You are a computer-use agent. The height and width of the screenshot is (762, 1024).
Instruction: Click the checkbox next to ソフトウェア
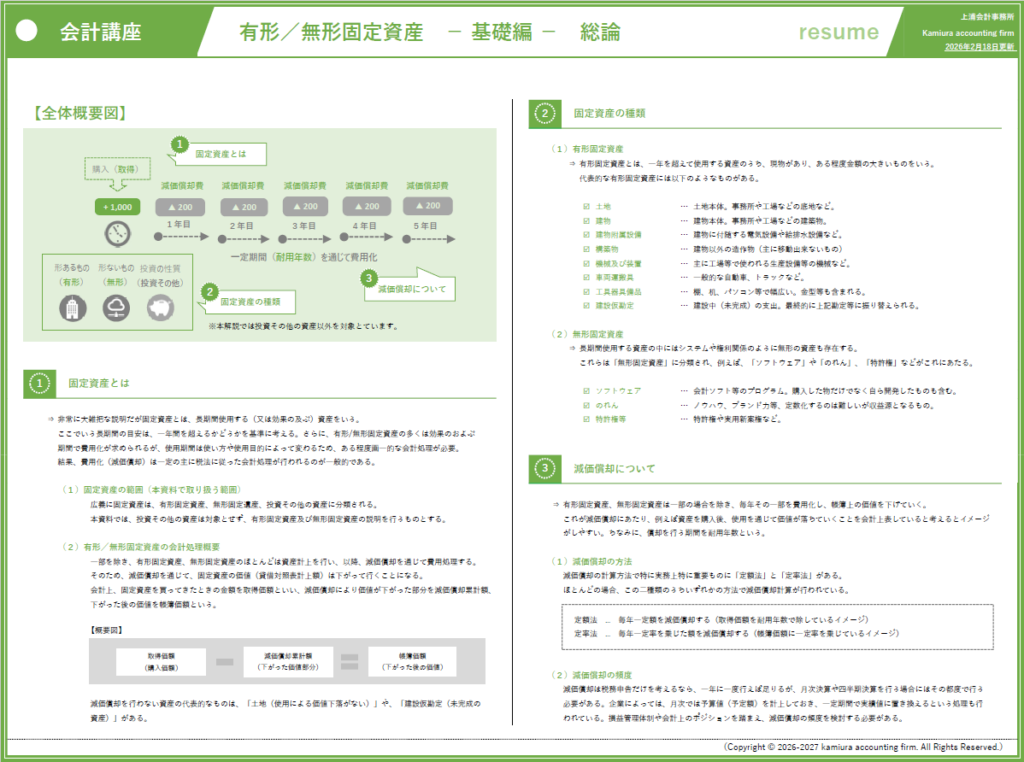(x=587, y=391)
